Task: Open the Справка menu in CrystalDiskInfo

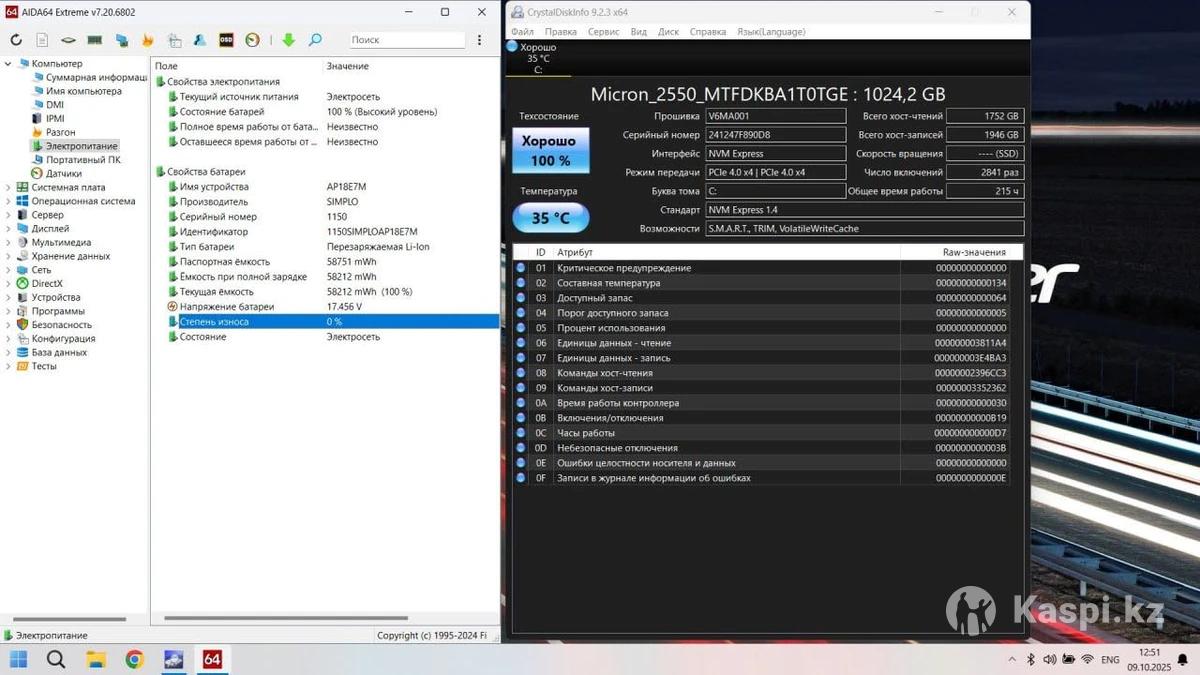Action: click(x=708, y=32)
